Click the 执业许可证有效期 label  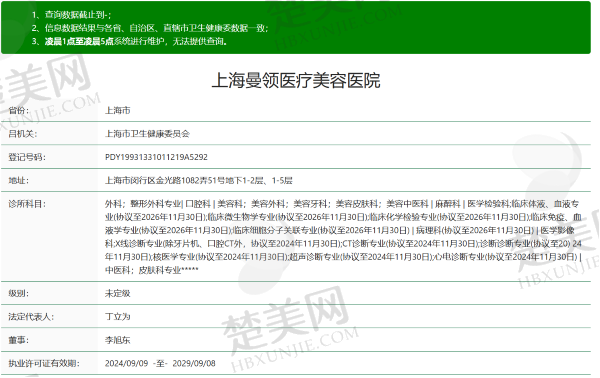44,363
